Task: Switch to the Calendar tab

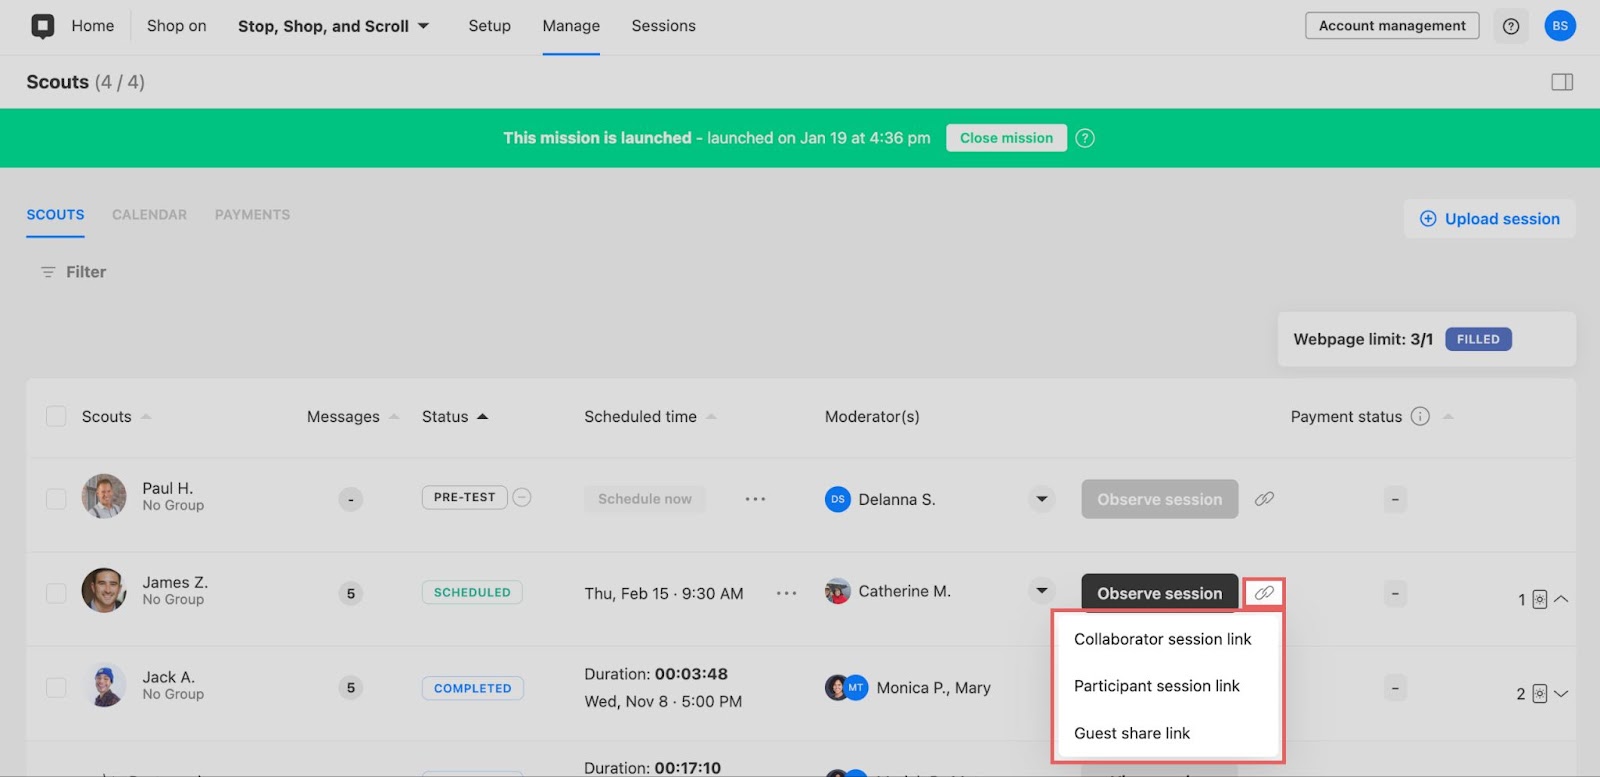Action: [x=149, y=215]
